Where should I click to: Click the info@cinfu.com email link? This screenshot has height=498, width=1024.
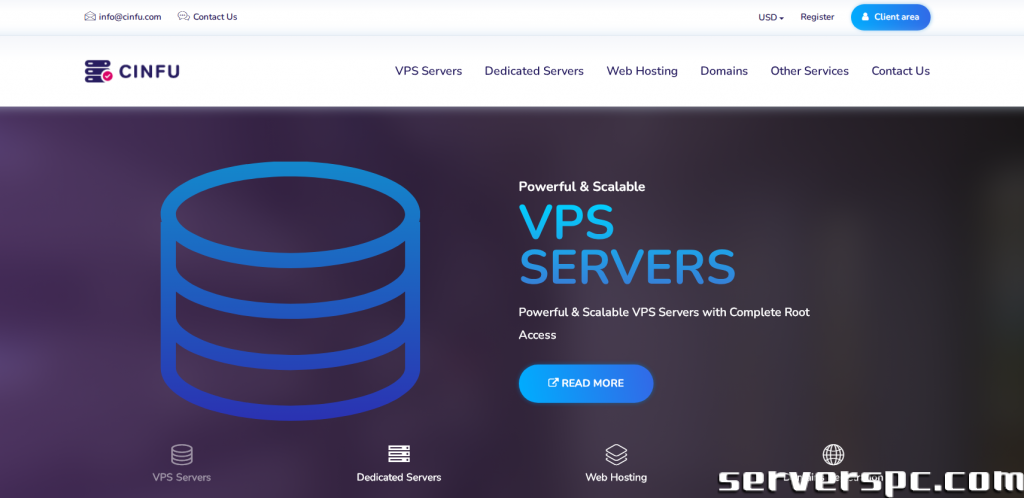[126, 17]
